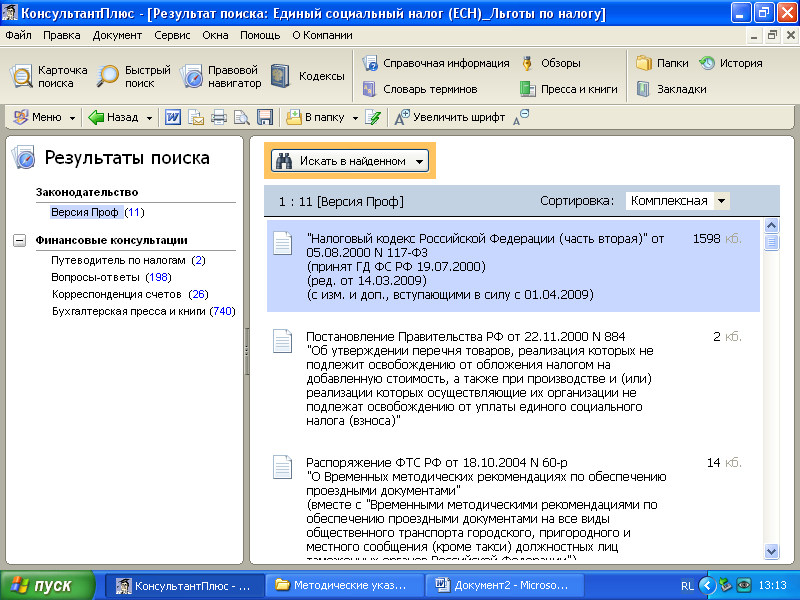Open the Правка menu

[x=62, y=35]
